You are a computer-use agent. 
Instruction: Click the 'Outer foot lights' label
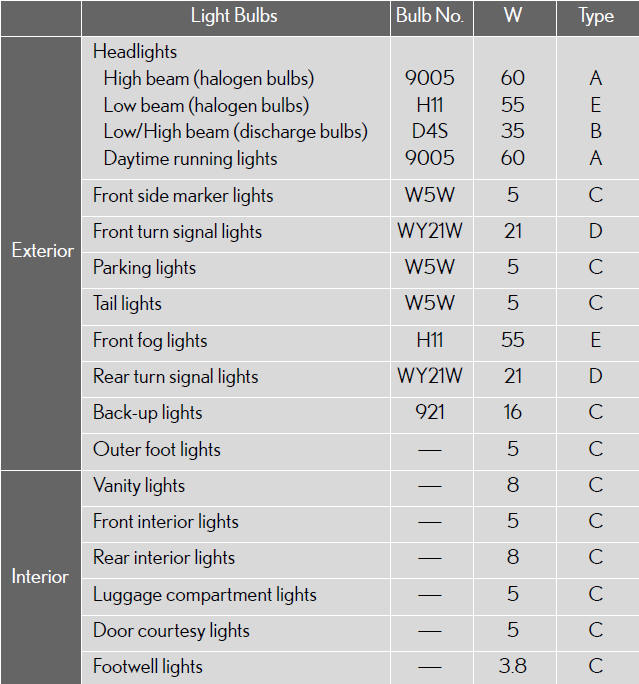157,450
